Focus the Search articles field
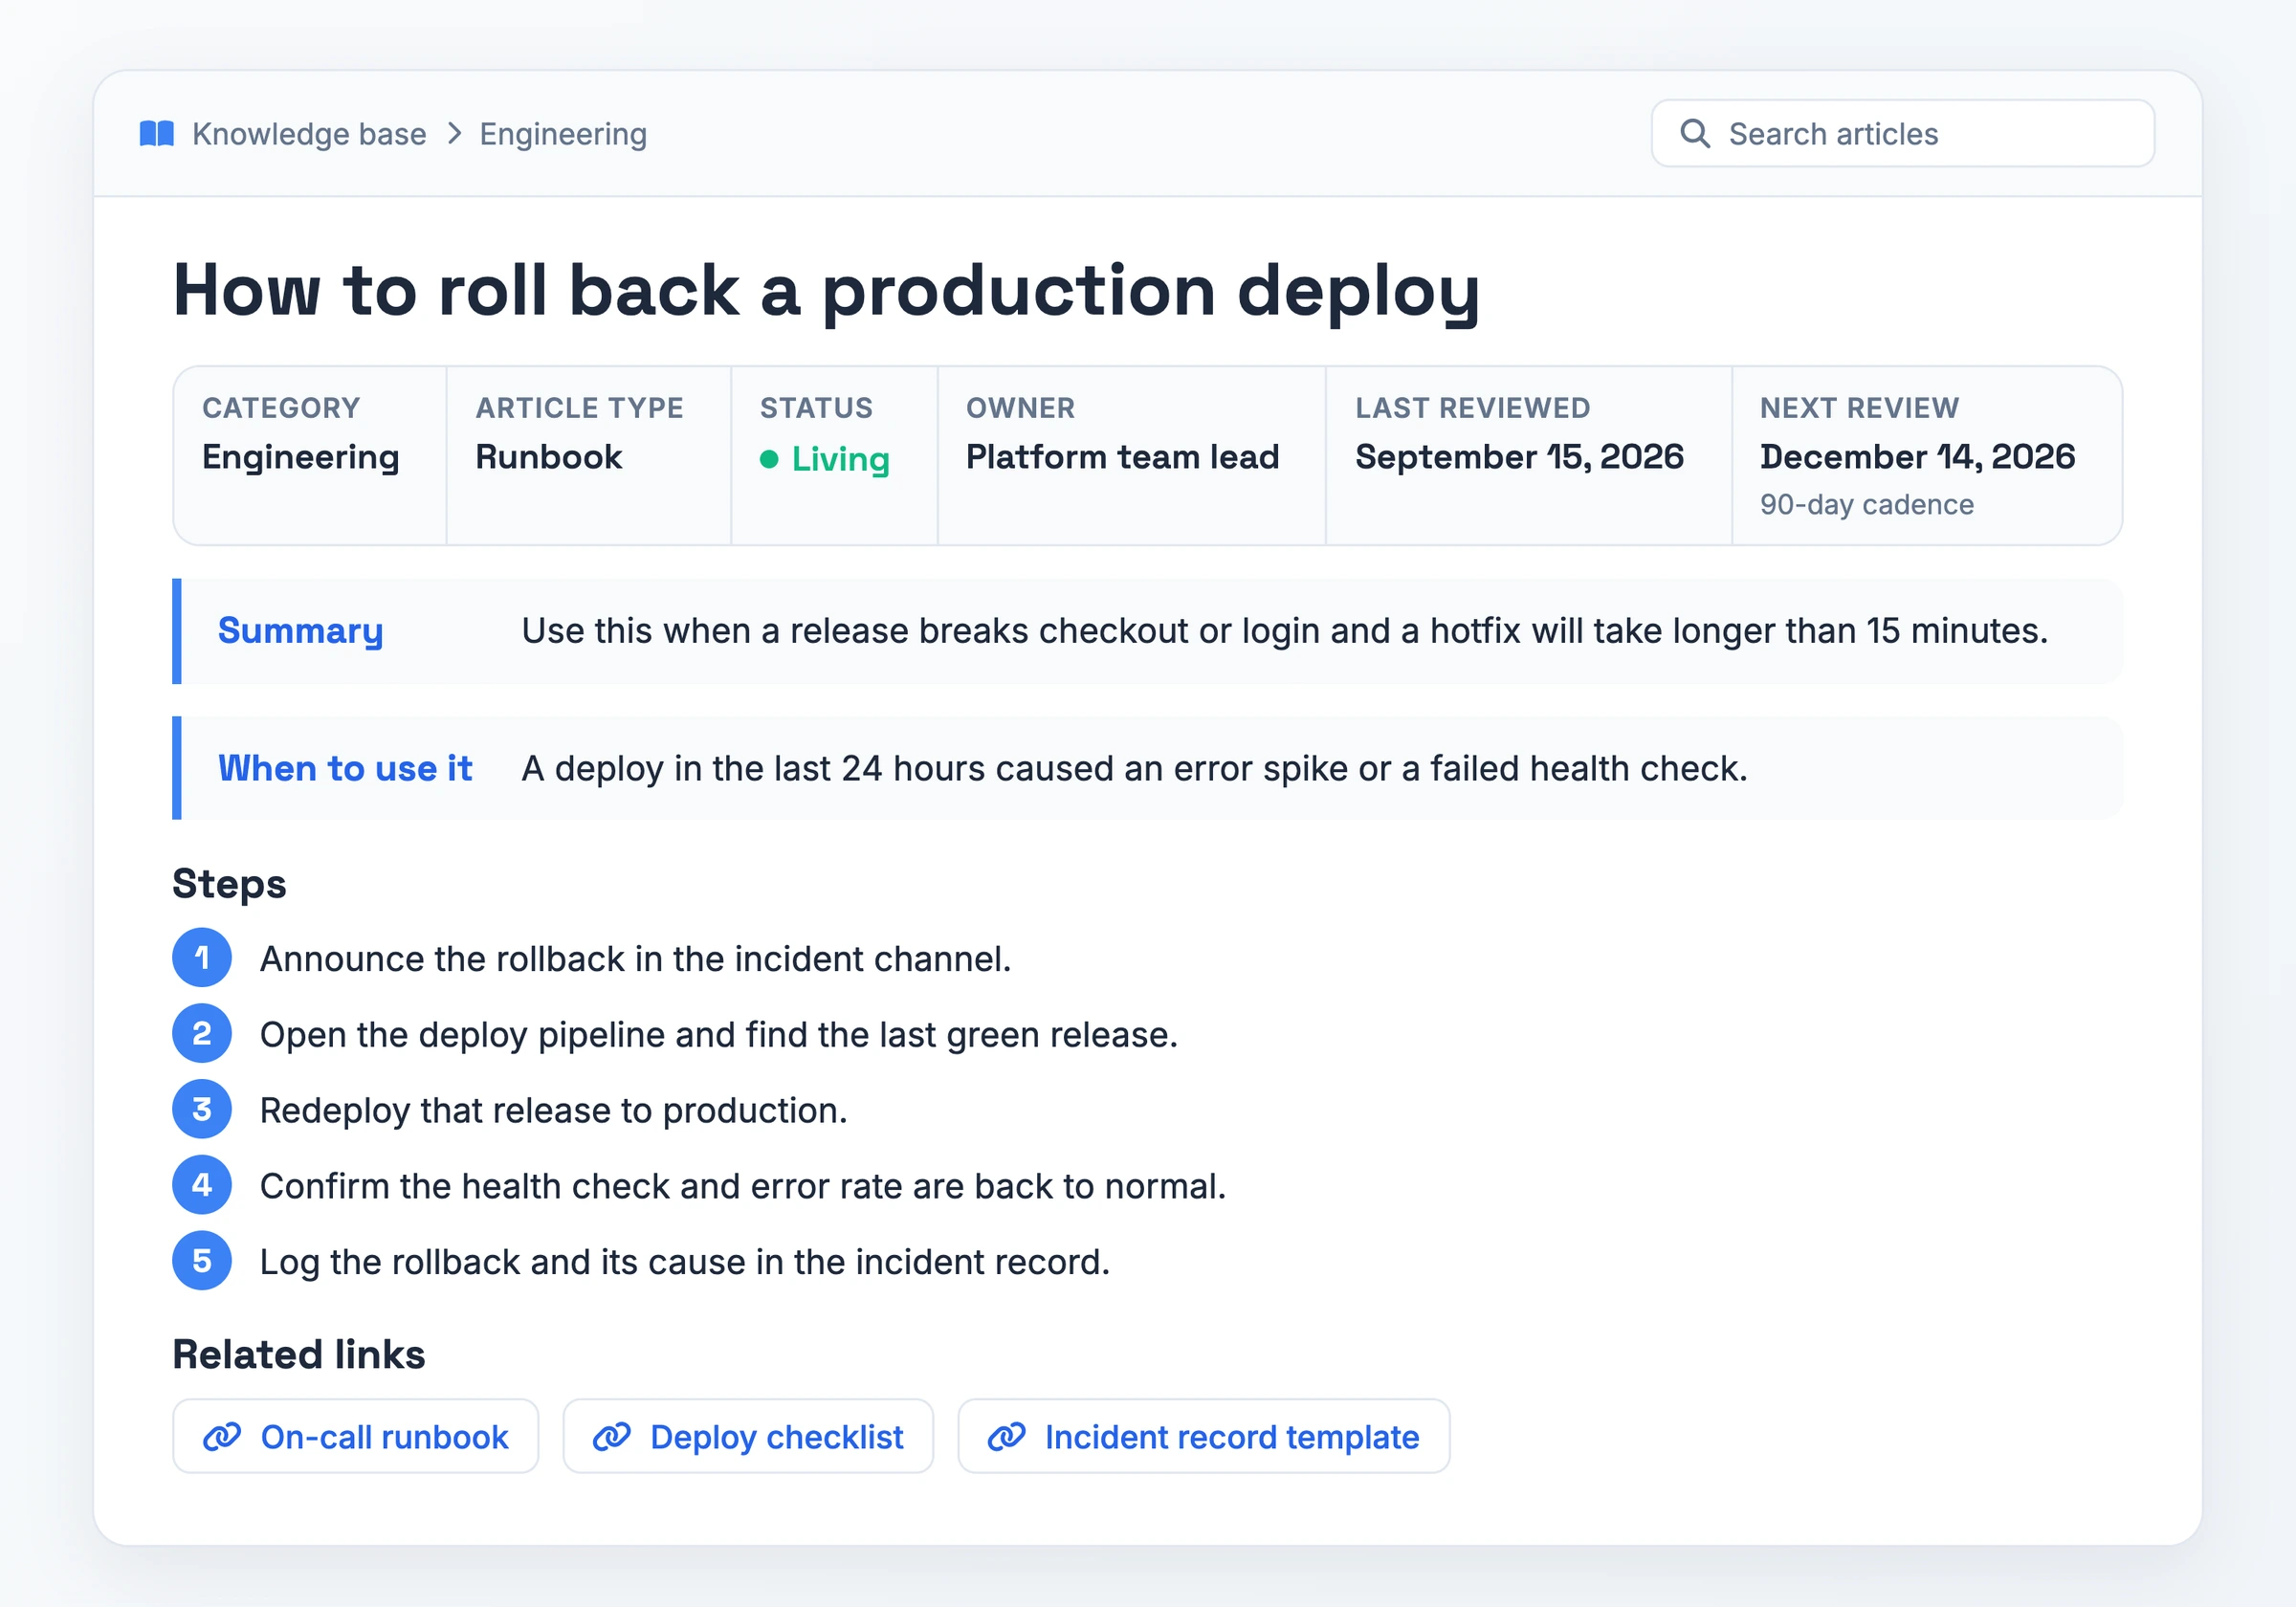The height and width of the screenshot is (1607, 2296). [x=1903, y=133]
